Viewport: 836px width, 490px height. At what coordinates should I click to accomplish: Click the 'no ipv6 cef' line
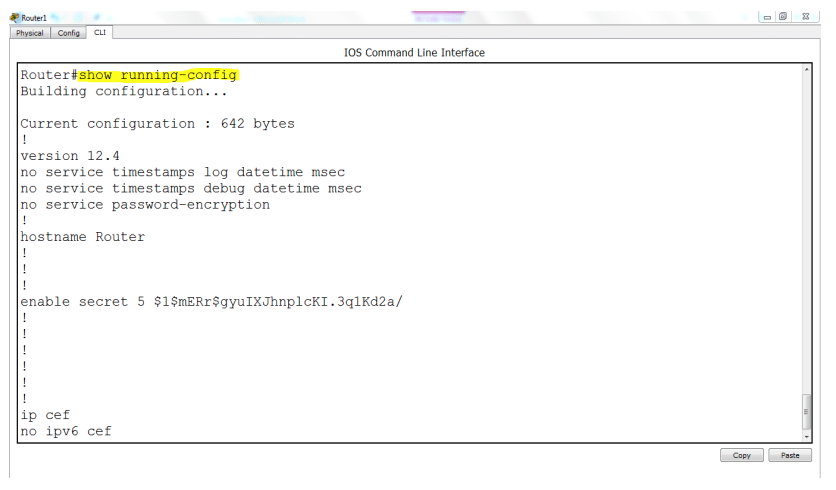tap(66, 431)
